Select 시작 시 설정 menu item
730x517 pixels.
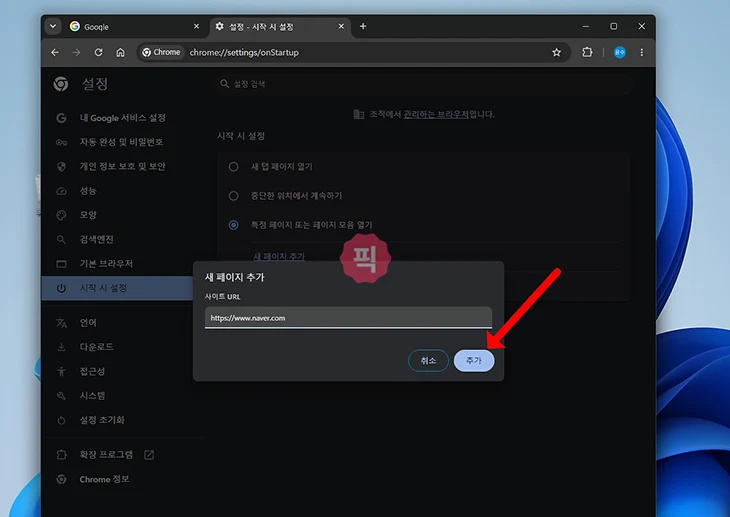click(117, 288)
